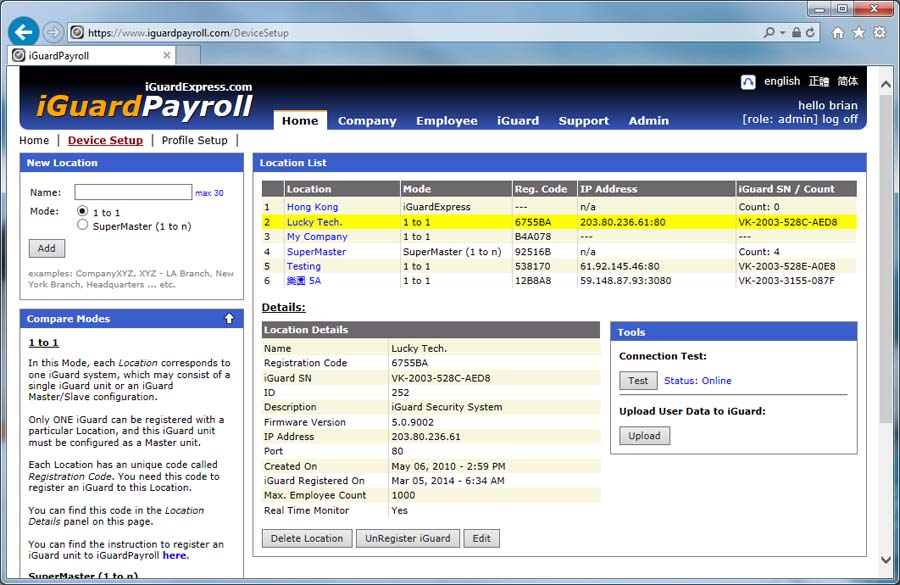Click the blue language icon beside english
900x585 pixels.
coord(748,82)
